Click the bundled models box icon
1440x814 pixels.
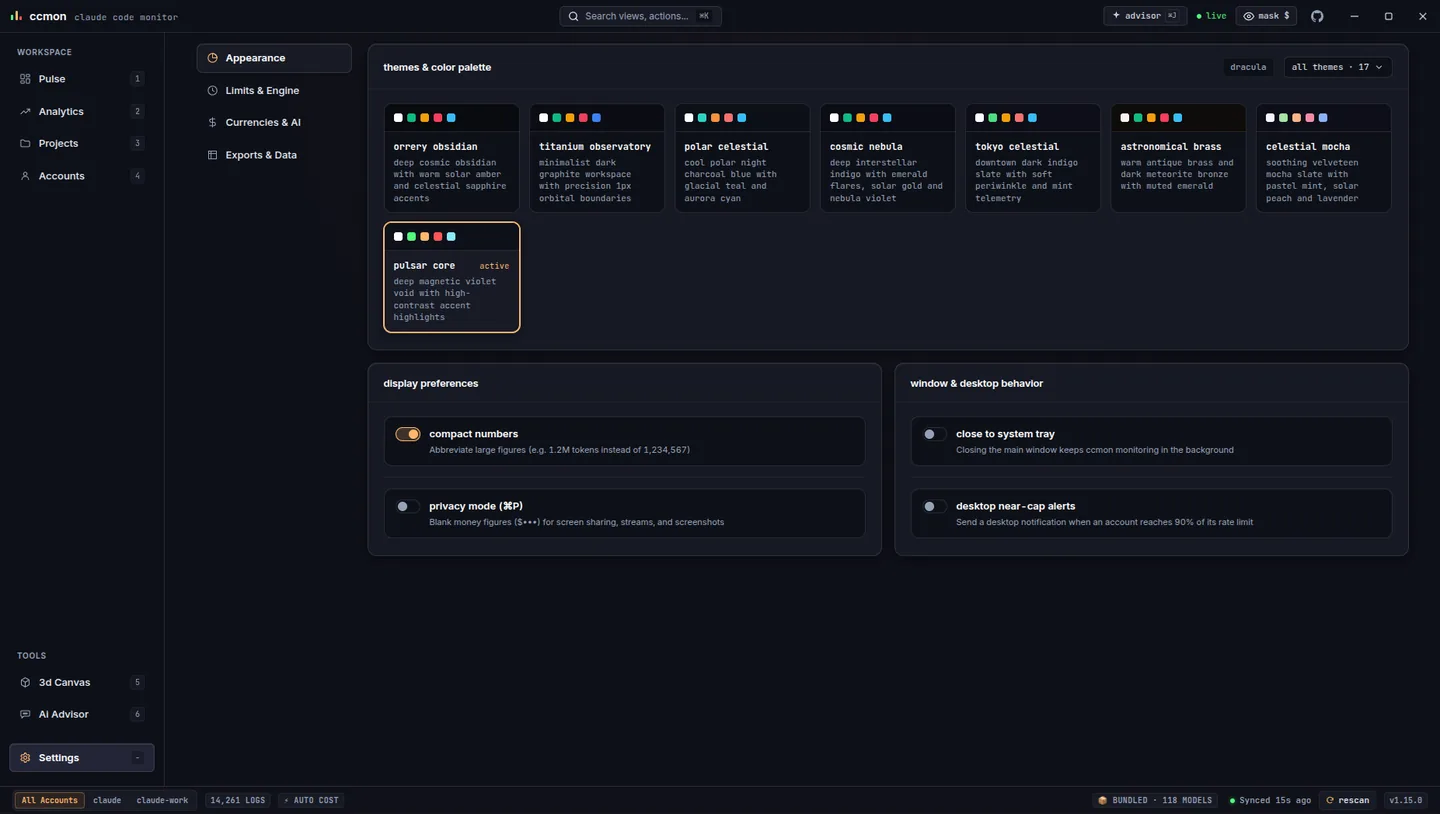click(x=1103, y=800)
